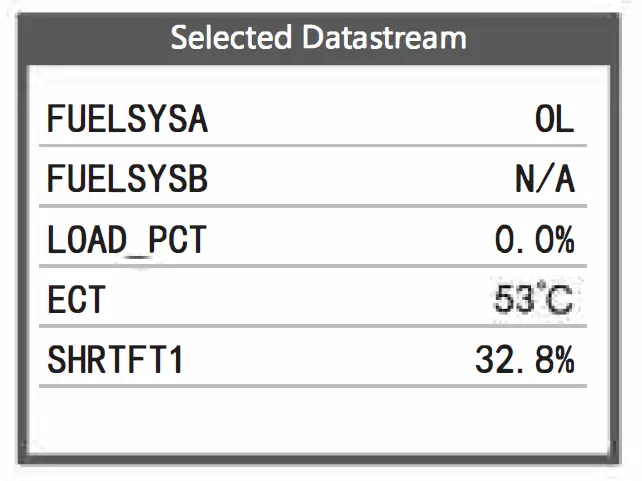Select the ECT datastream label
Screen dimensions: 642x481
pos(76,300)
